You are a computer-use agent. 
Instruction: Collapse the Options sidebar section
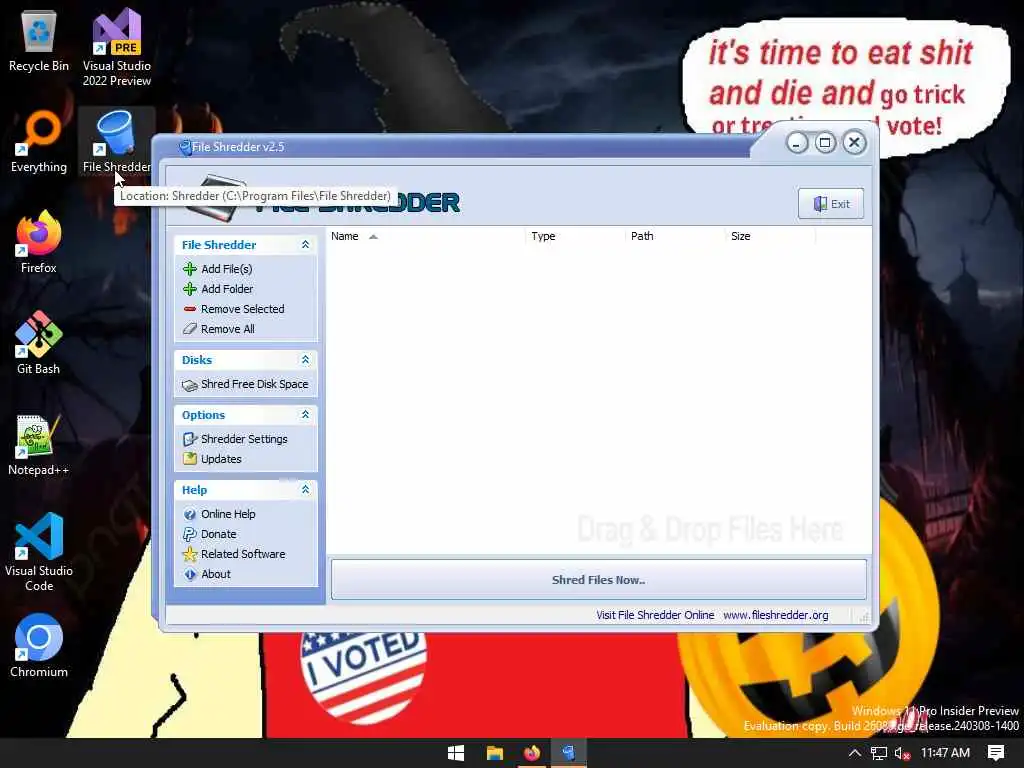coord(305,415)
